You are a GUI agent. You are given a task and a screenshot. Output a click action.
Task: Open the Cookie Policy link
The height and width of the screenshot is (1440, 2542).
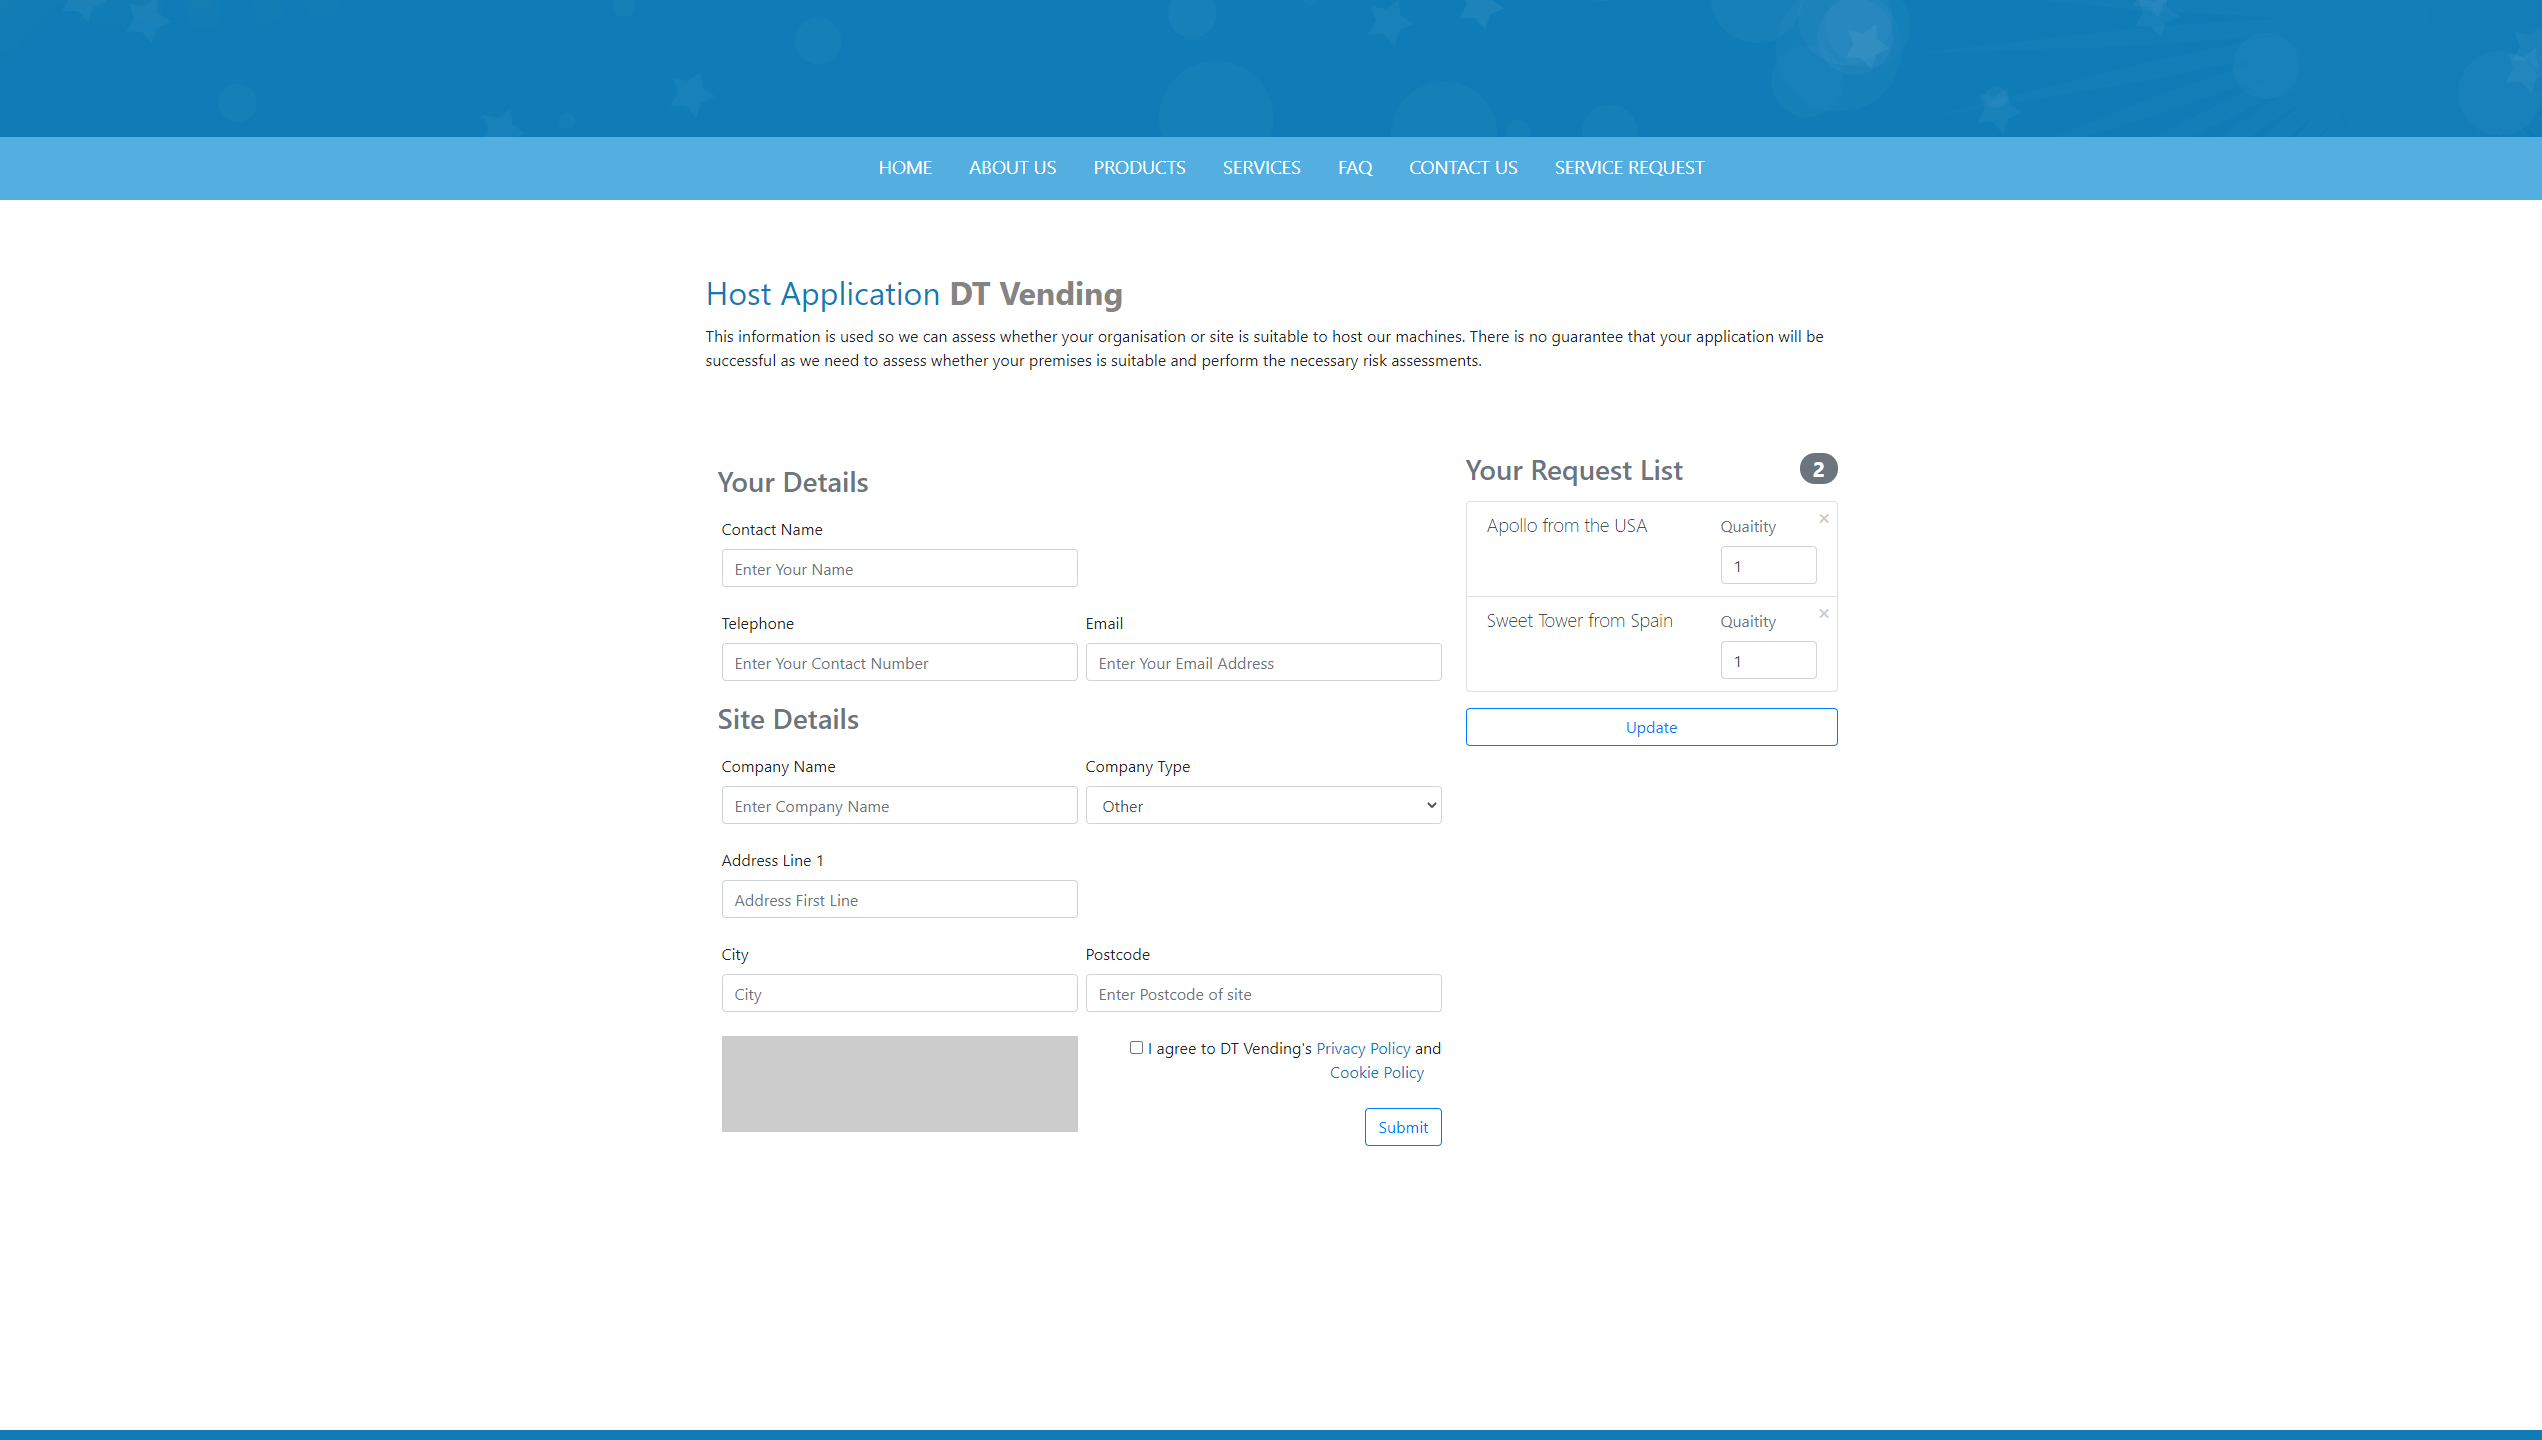pyautogui.click(x=1376, y=1072)
